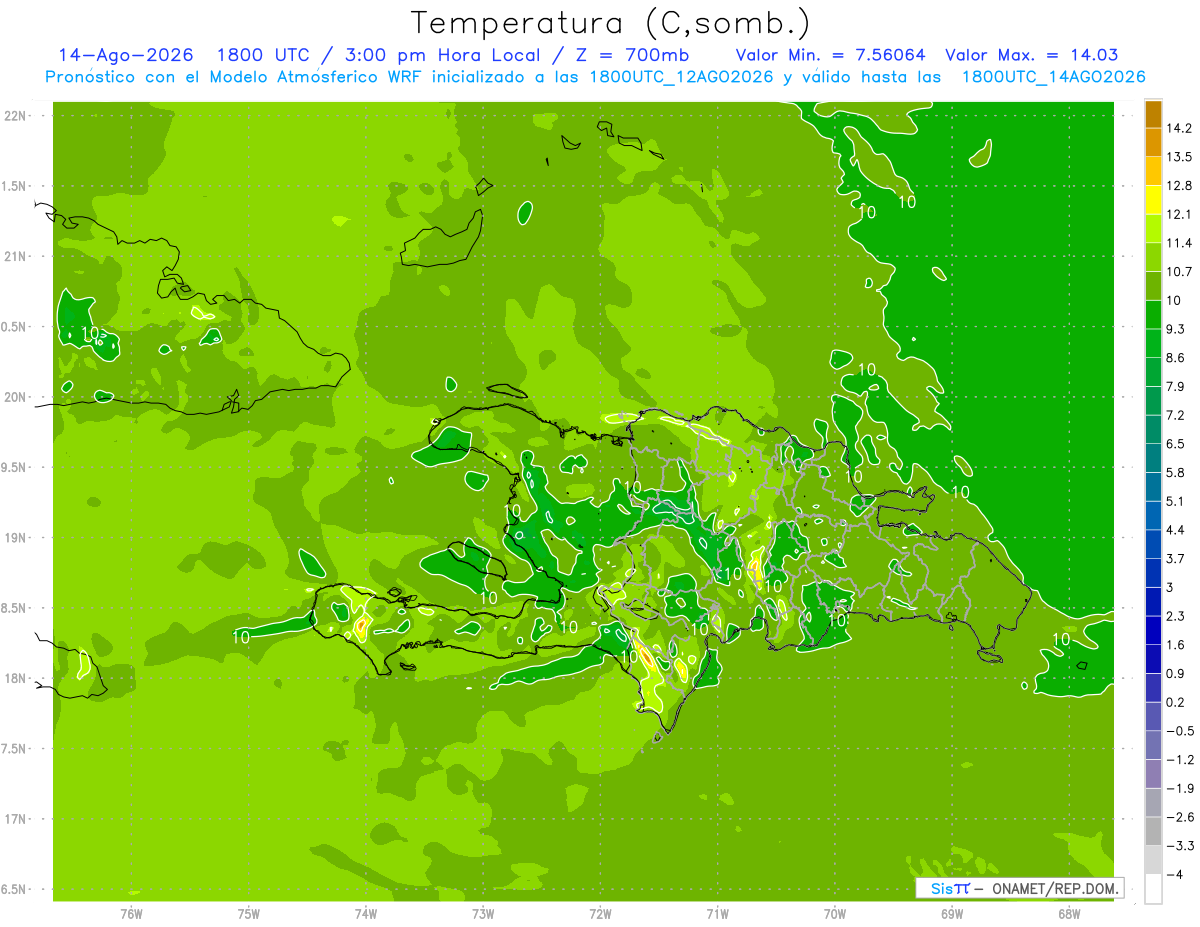Click the '72W' longitude axis label

(x=600, y=914)
